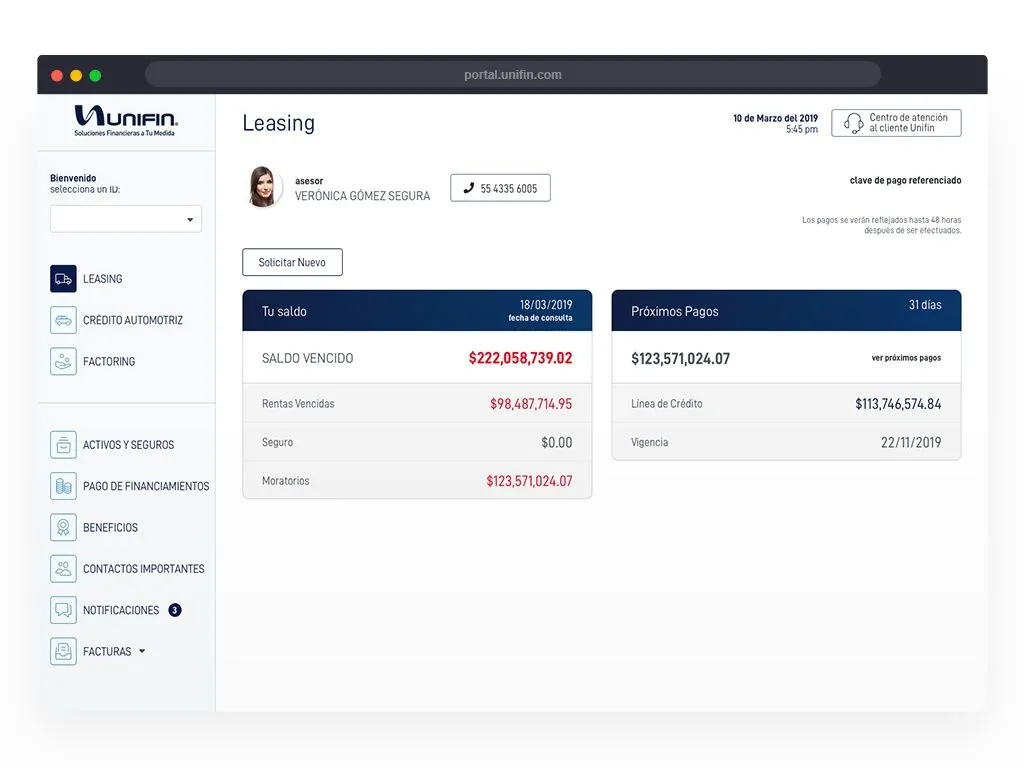This screenshot has width=1024, height=768.
Task: Open 'ver próximos pagos' link
Action: coord(910,358)
